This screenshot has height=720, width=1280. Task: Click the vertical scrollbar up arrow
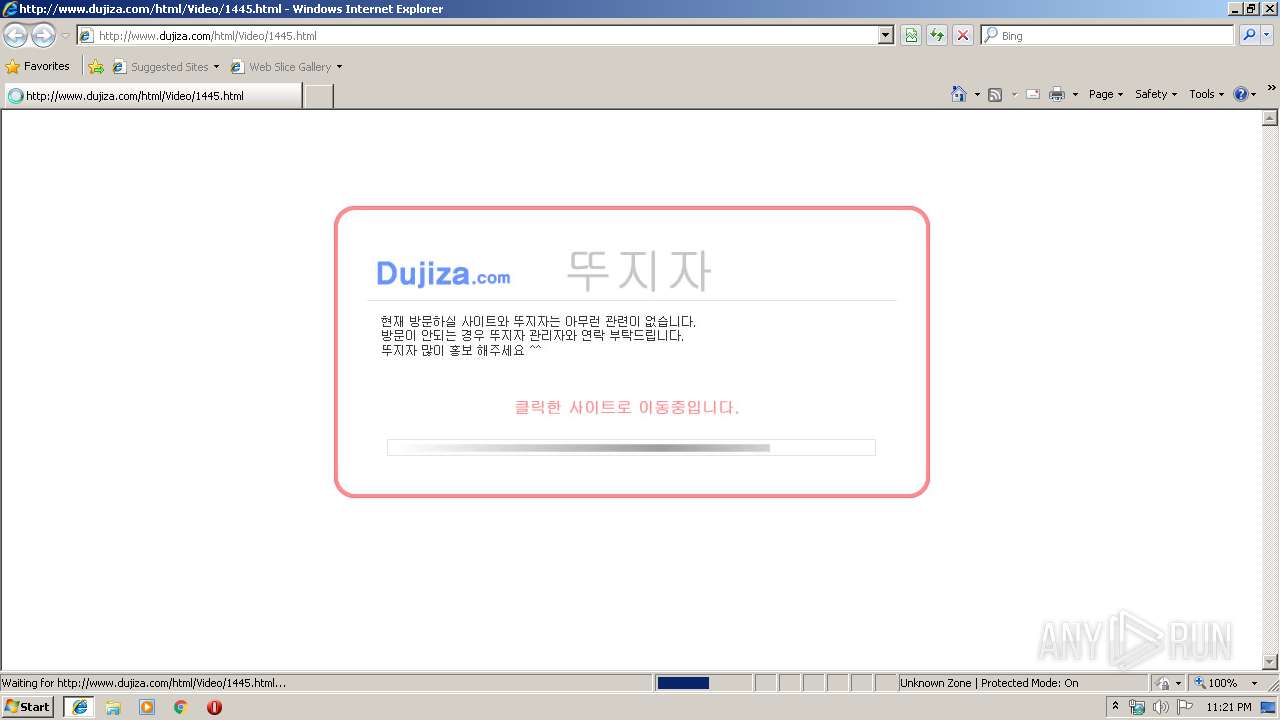[x=1270, y=118]
